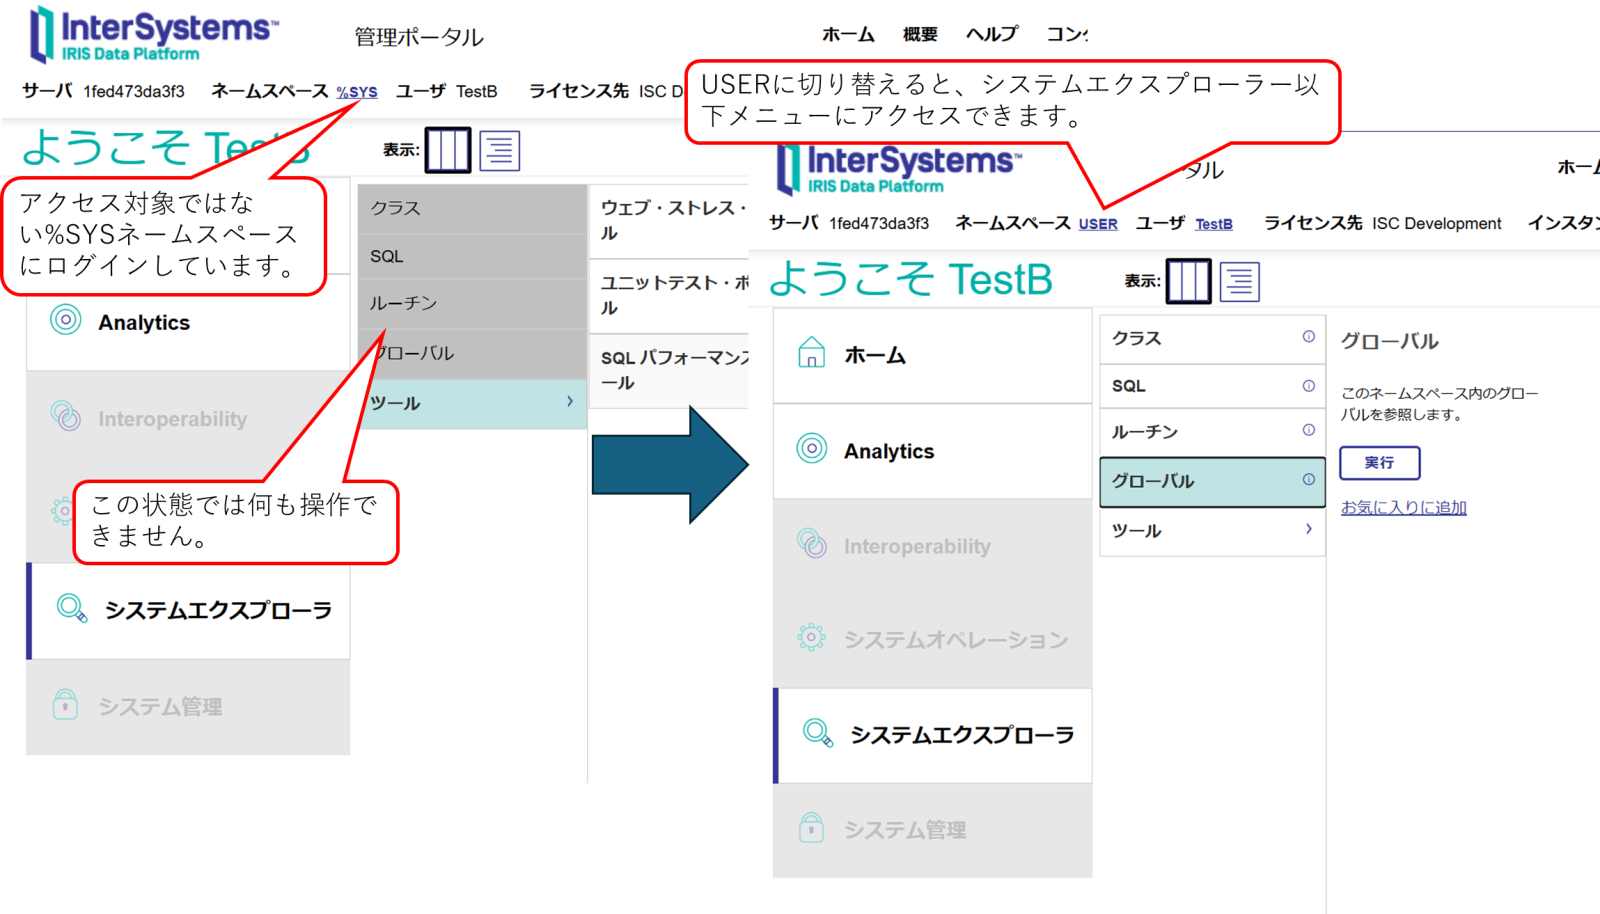
Task: Select ツール in the right portal submenu
Action: tap(1212, 531)
